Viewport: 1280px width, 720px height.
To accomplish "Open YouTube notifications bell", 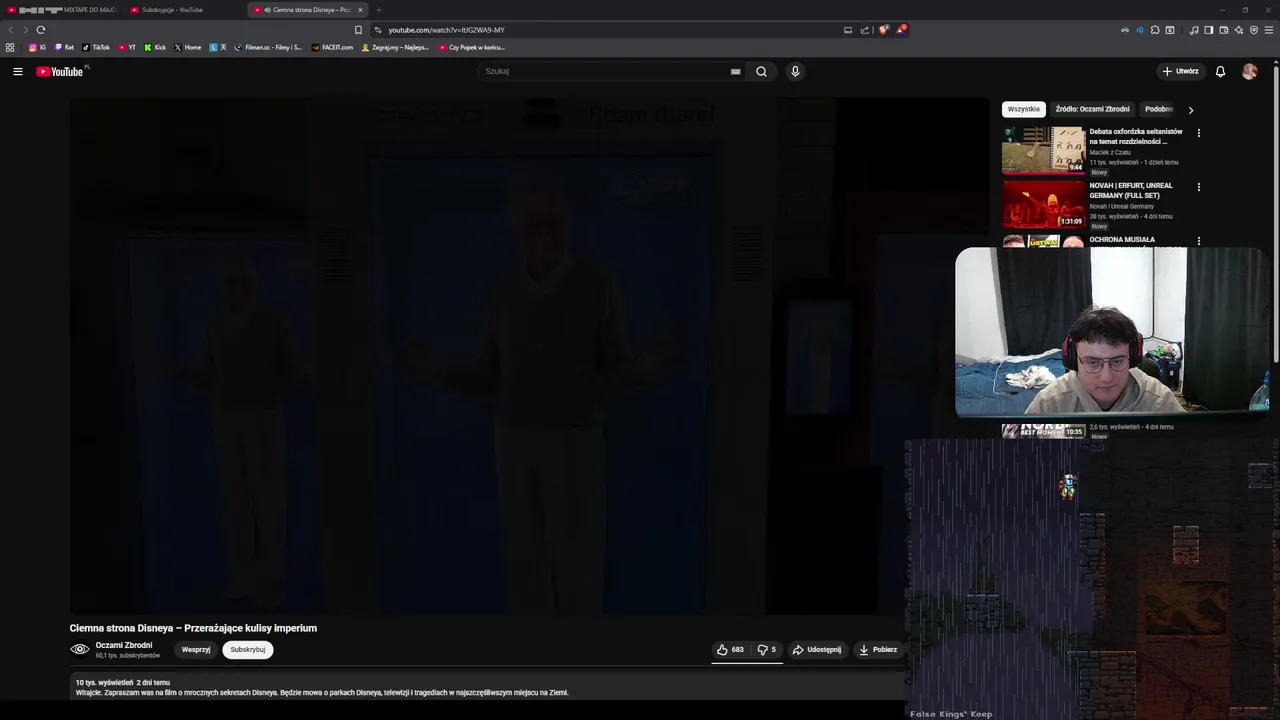I will point(1220,71).
